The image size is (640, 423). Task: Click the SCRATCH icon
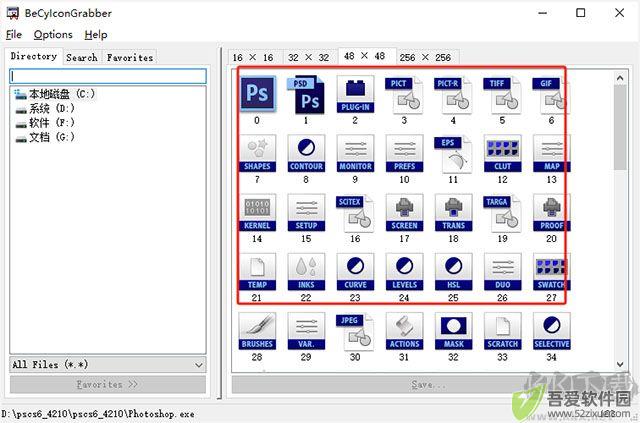point(502,331)
